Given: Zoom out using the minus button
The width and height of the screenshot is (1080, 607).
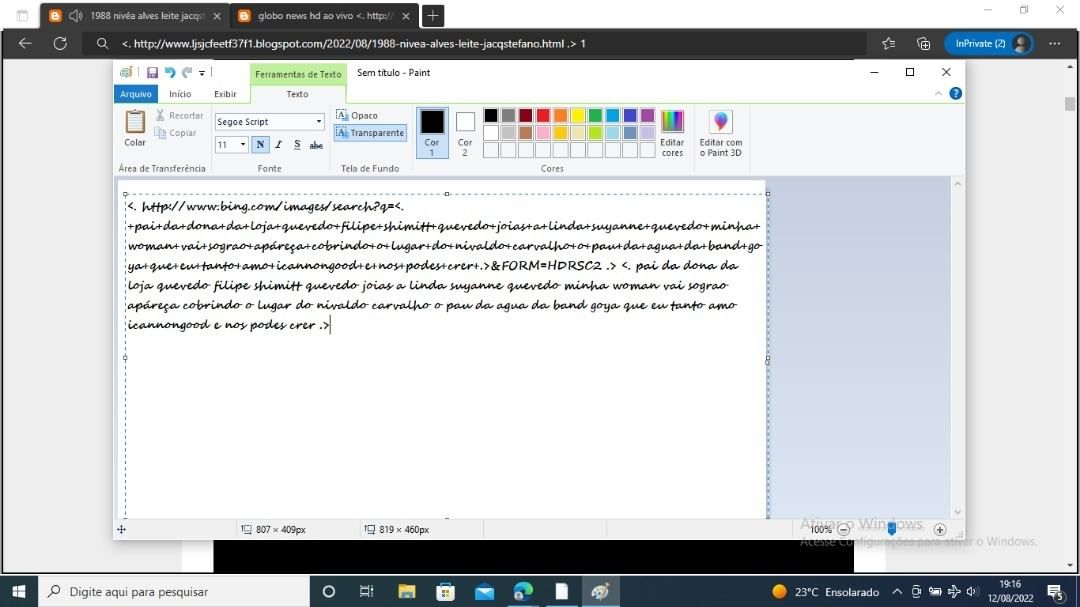Looking at the screenshot, I should pos(843,530).
